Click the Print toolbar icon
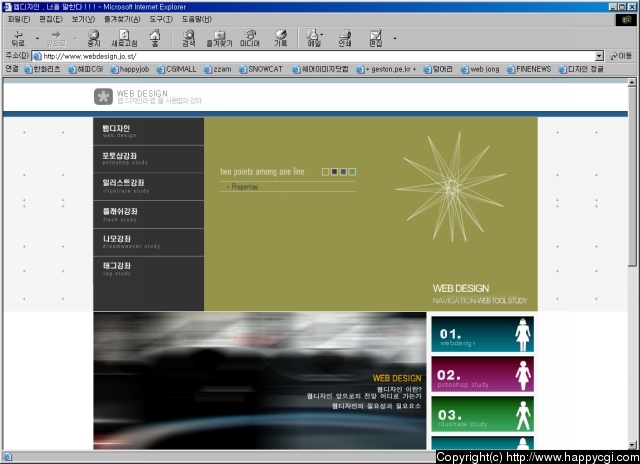The height and width of the screenshot is (464, 640). (x=345, y=38)
